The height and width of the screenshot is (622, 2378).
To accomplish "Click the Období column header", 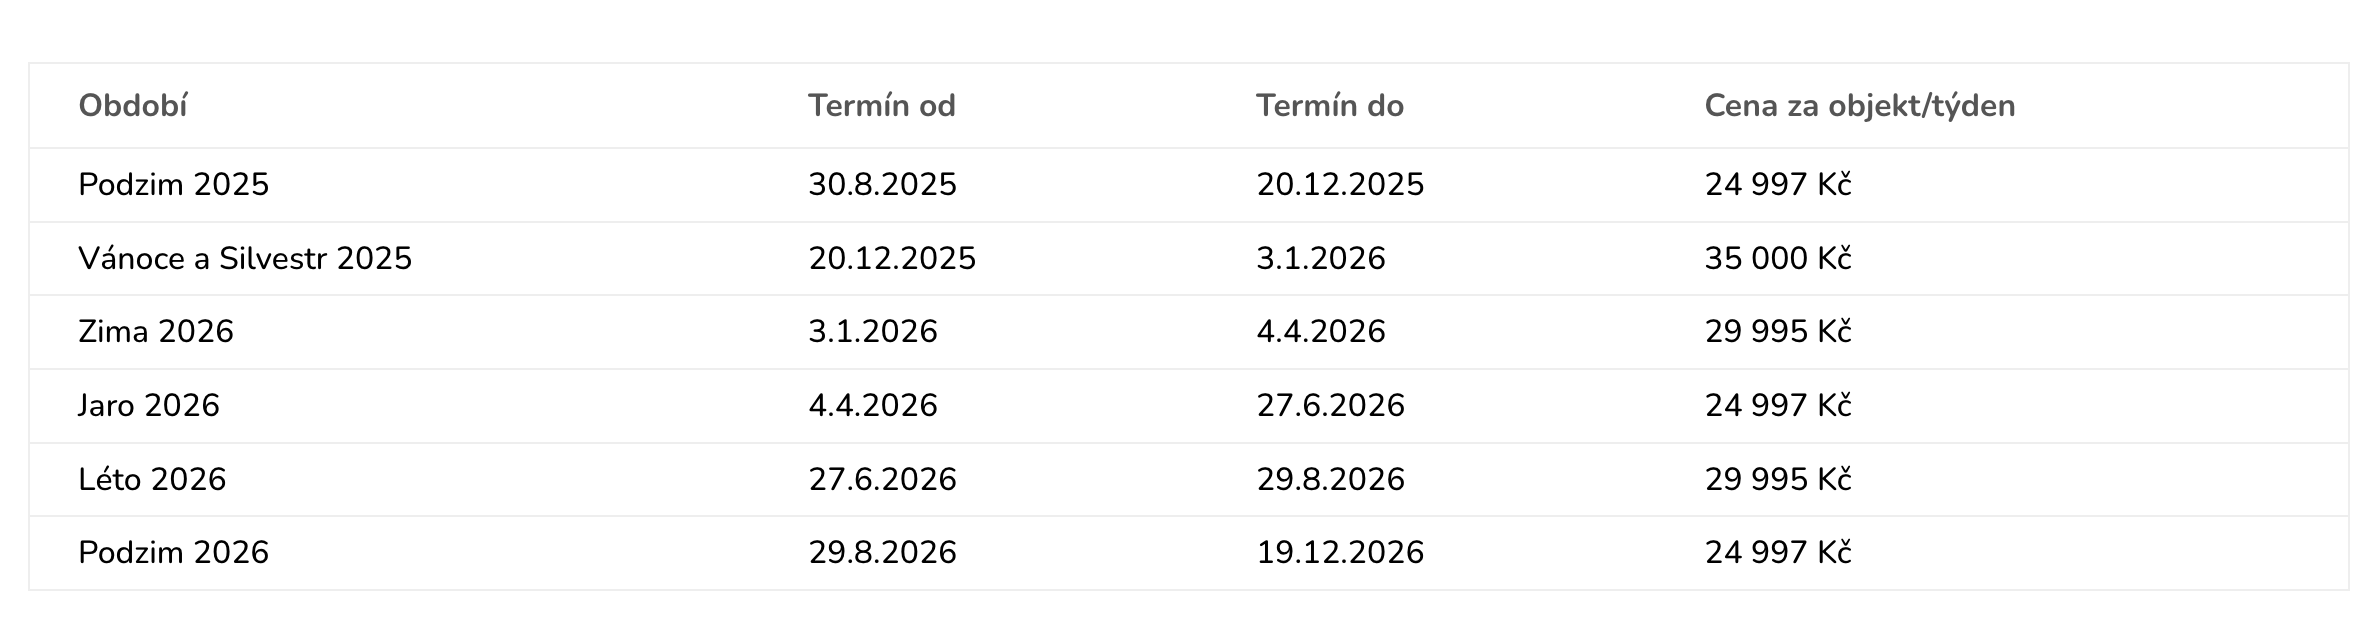I will 133,106.
